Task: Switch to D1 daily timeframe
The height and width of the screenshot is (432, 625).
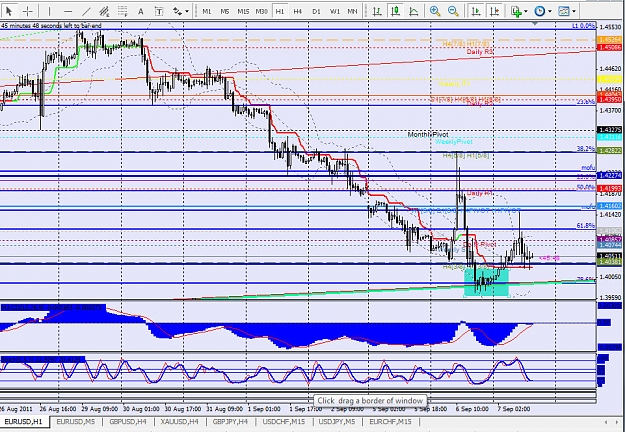Action: 316,11
